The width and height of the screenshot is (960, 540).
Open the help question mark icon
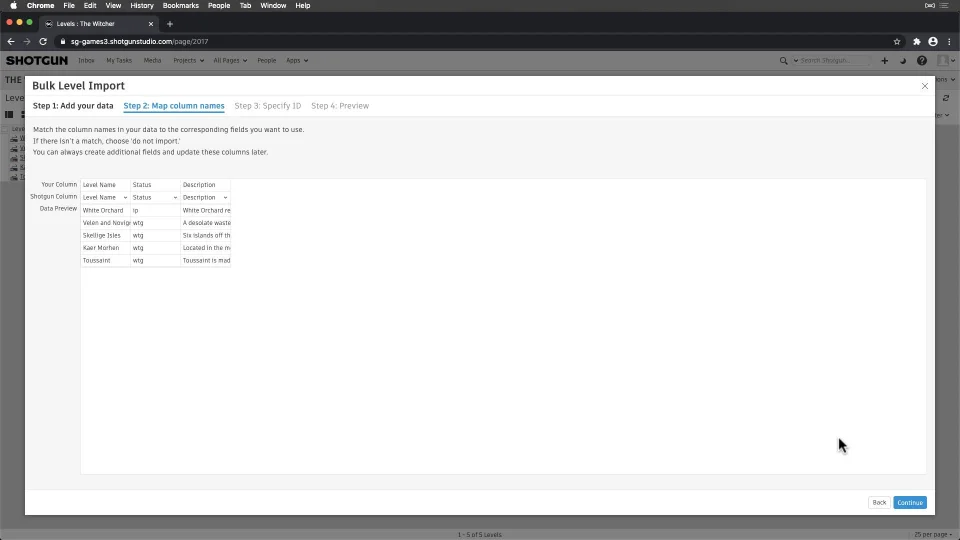[921, 61]
